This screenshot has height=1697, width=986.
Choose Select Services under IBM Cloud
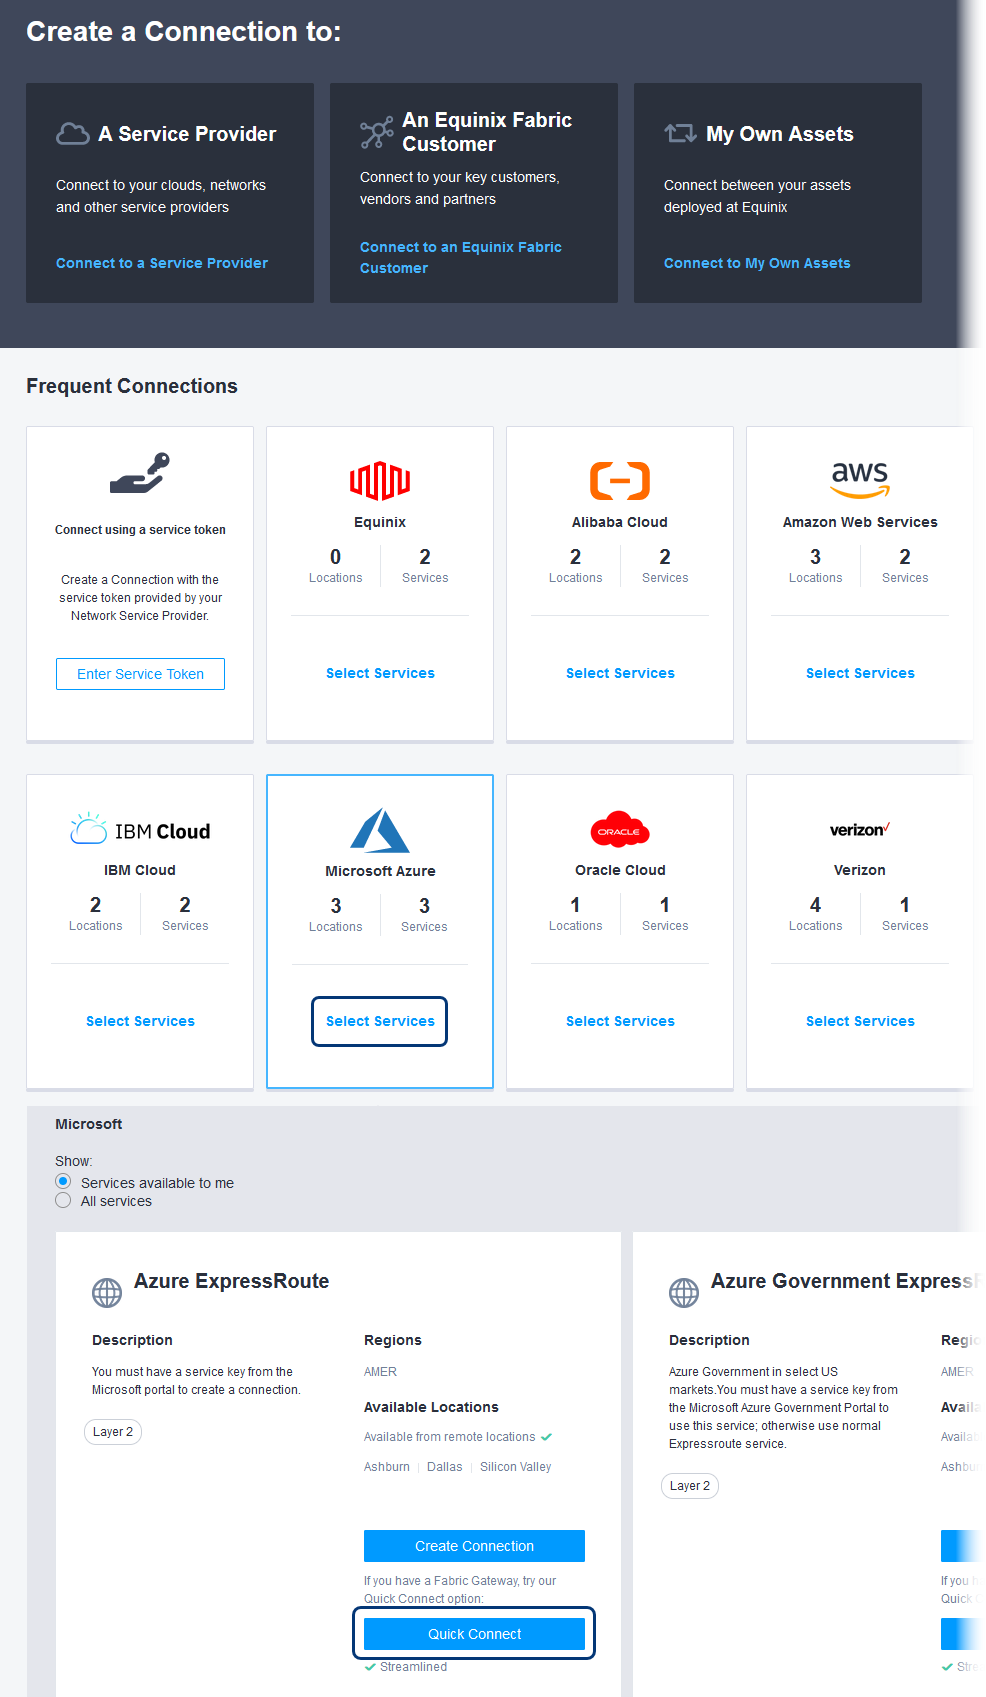point(140,1021)
